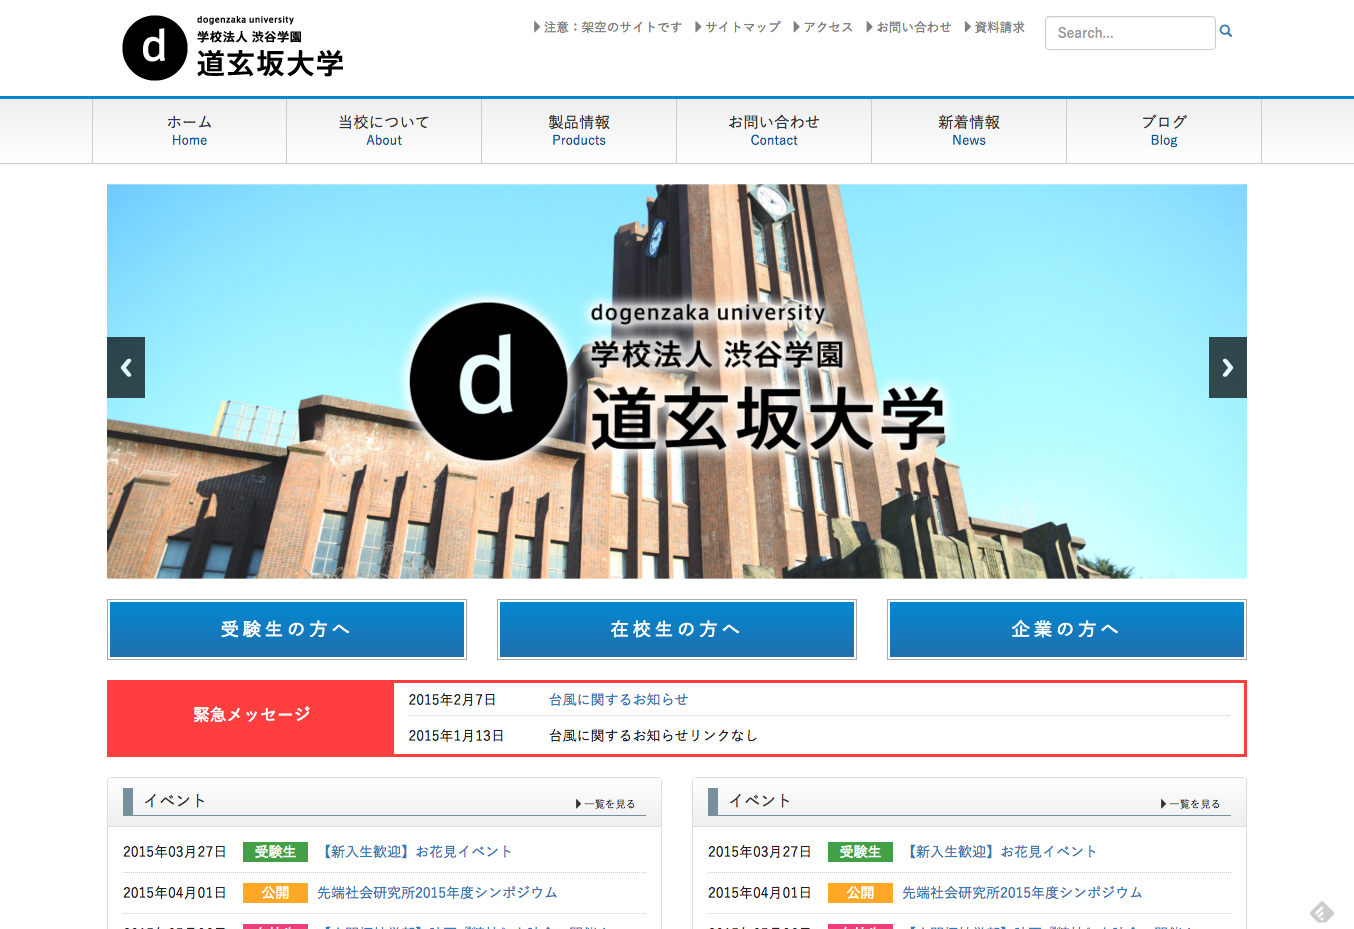This screenshot has width=1354, height=929.
Task: Show previous slide with left arrow
Action: pos(126,368)
